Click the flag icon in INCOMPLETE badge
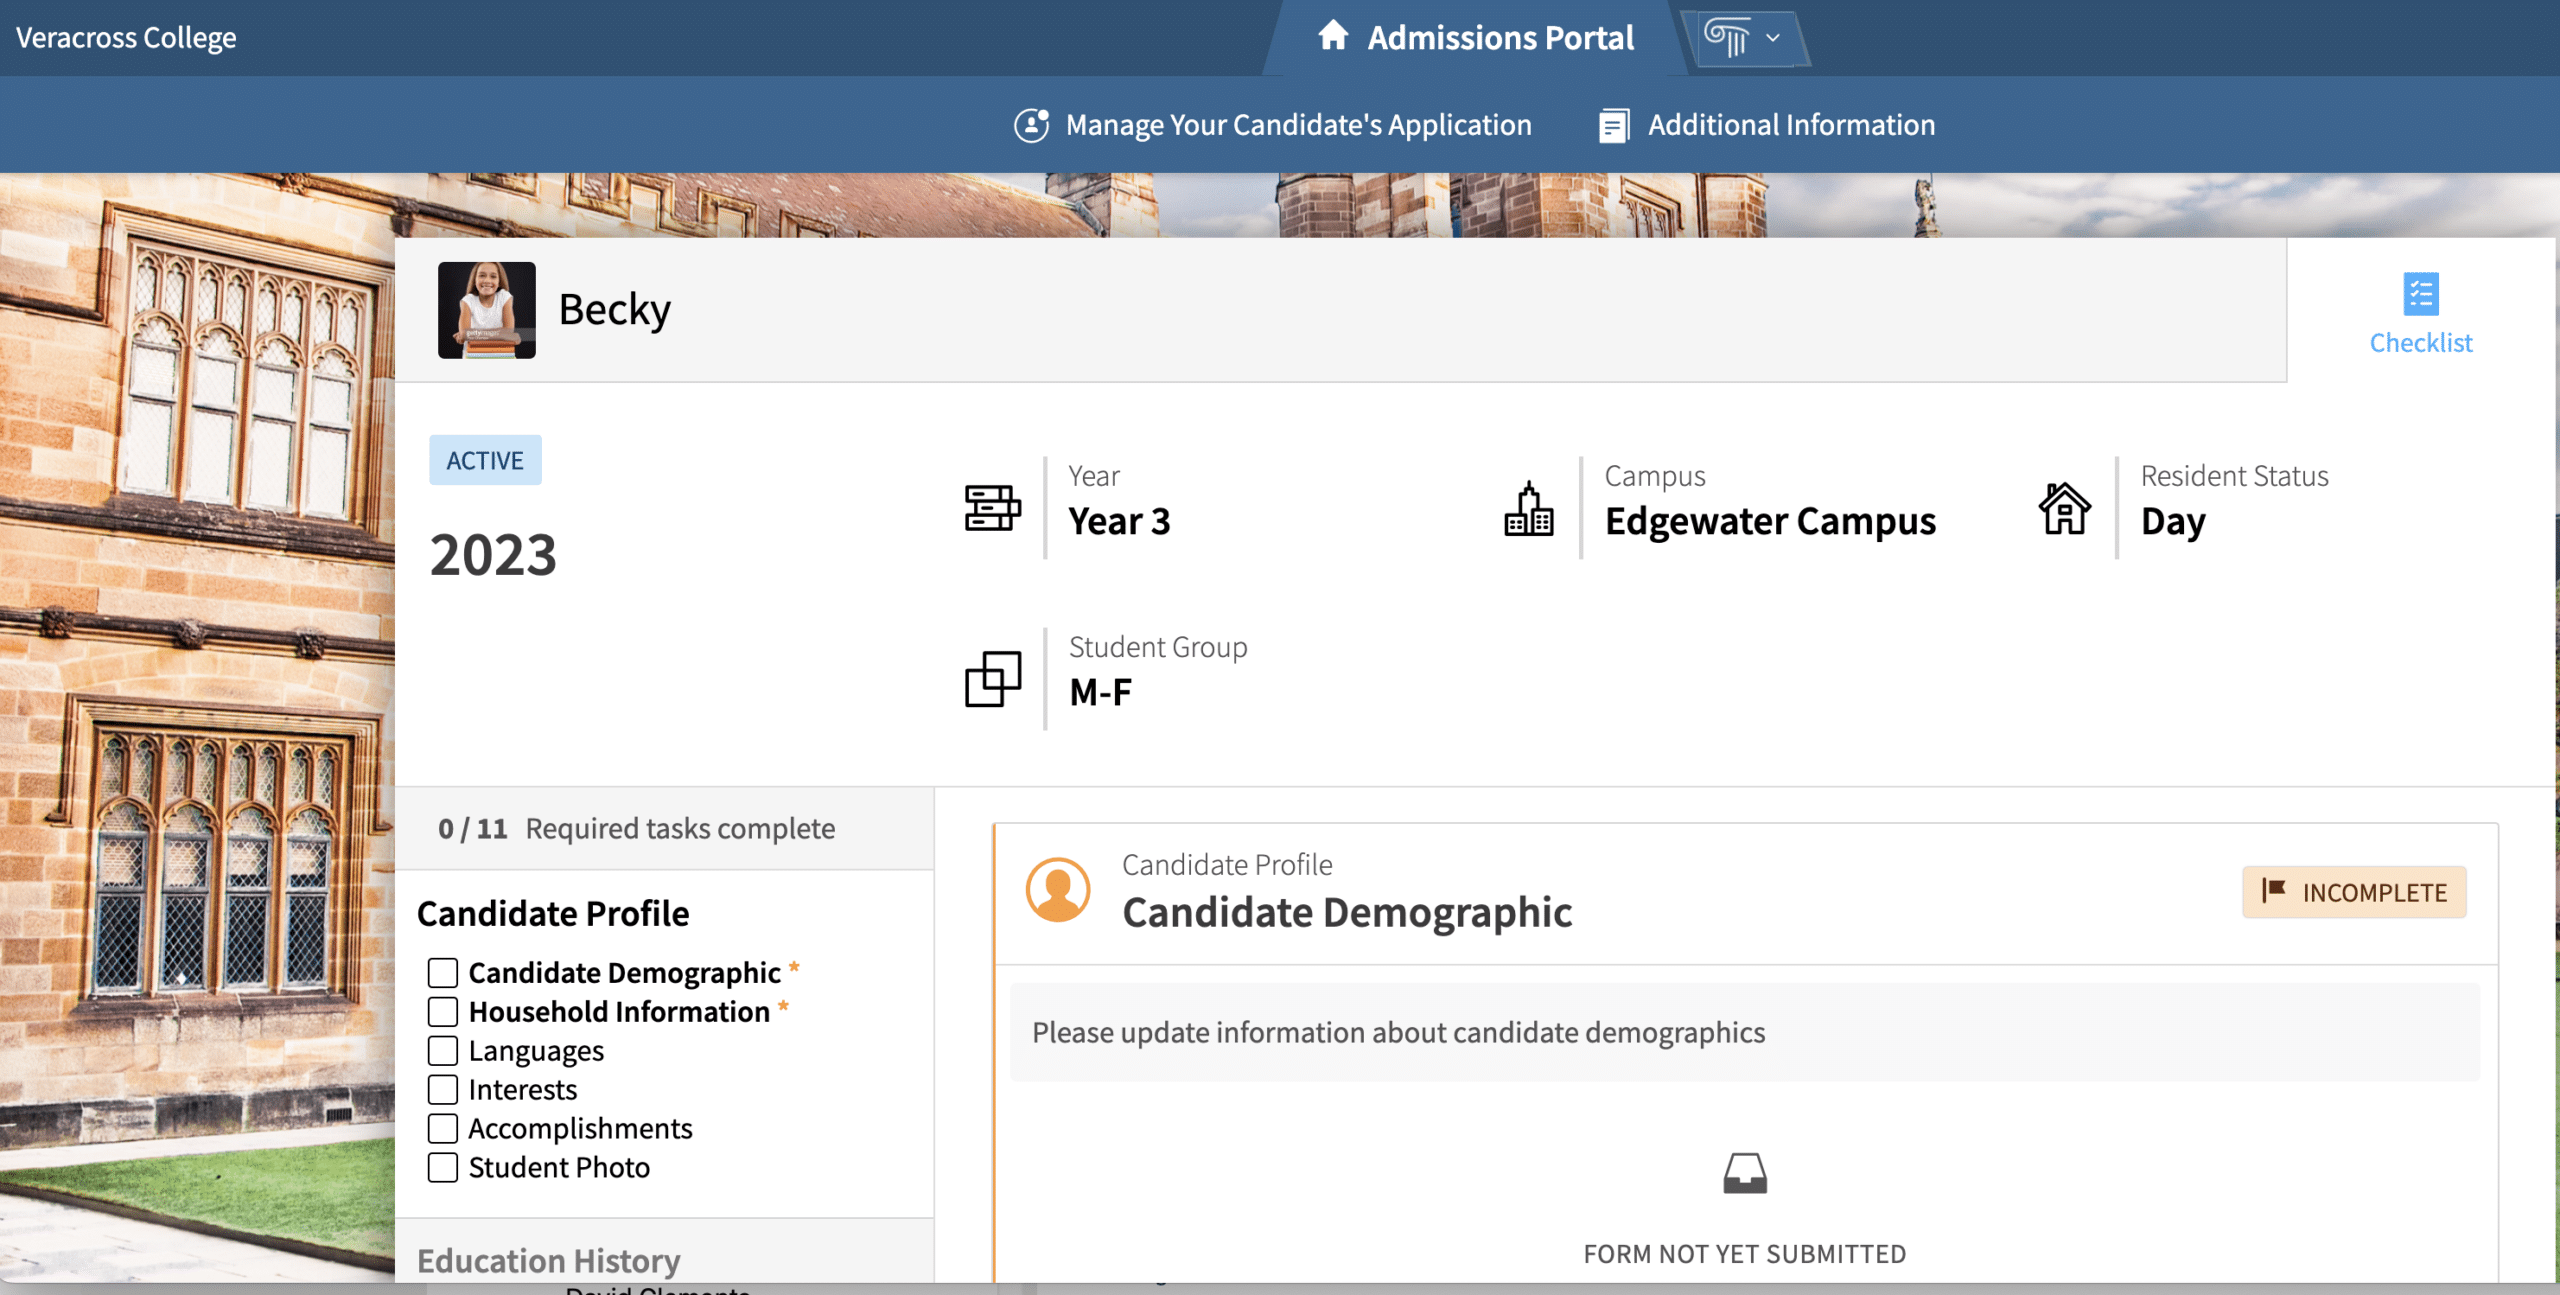 tap(2274, 890)
